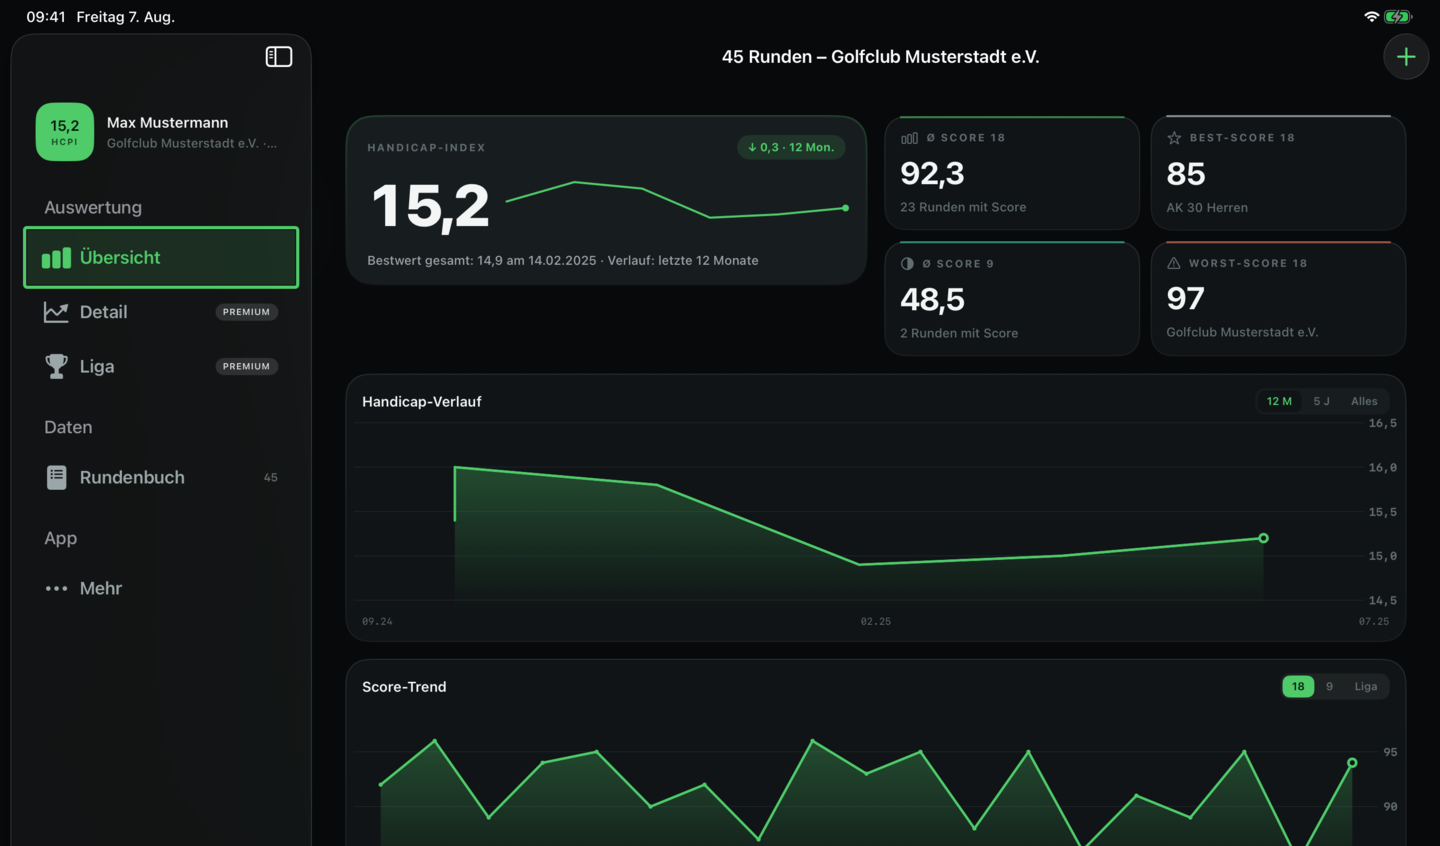Click the line chart icon beside Detail

[x=56, y=312]
